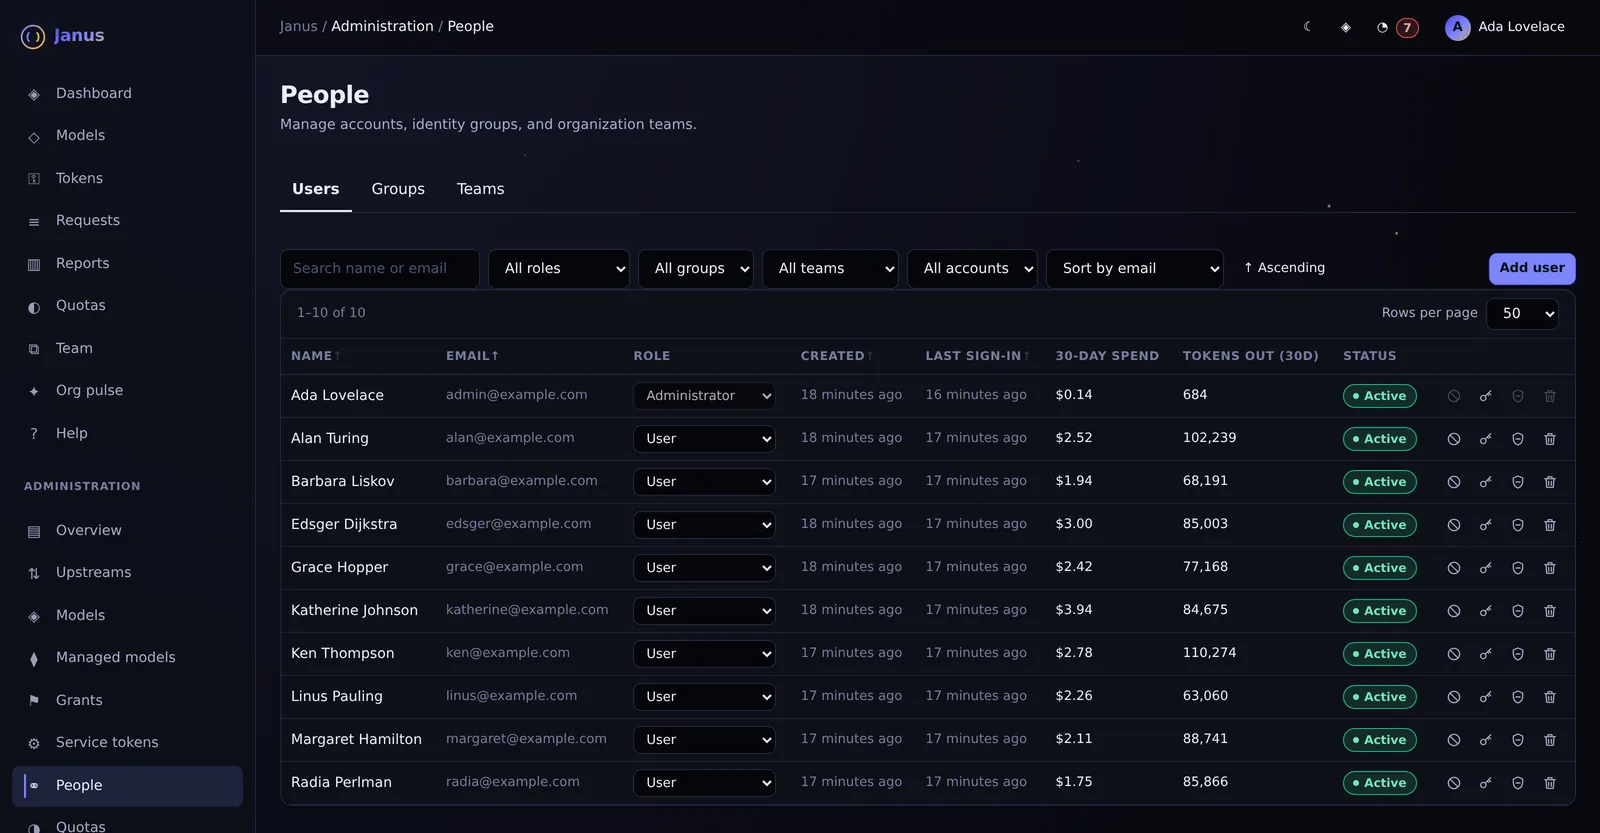Click the trash icon in Radia Perlman's row
1600x833 pixels.
click(x=1550, y=783)
